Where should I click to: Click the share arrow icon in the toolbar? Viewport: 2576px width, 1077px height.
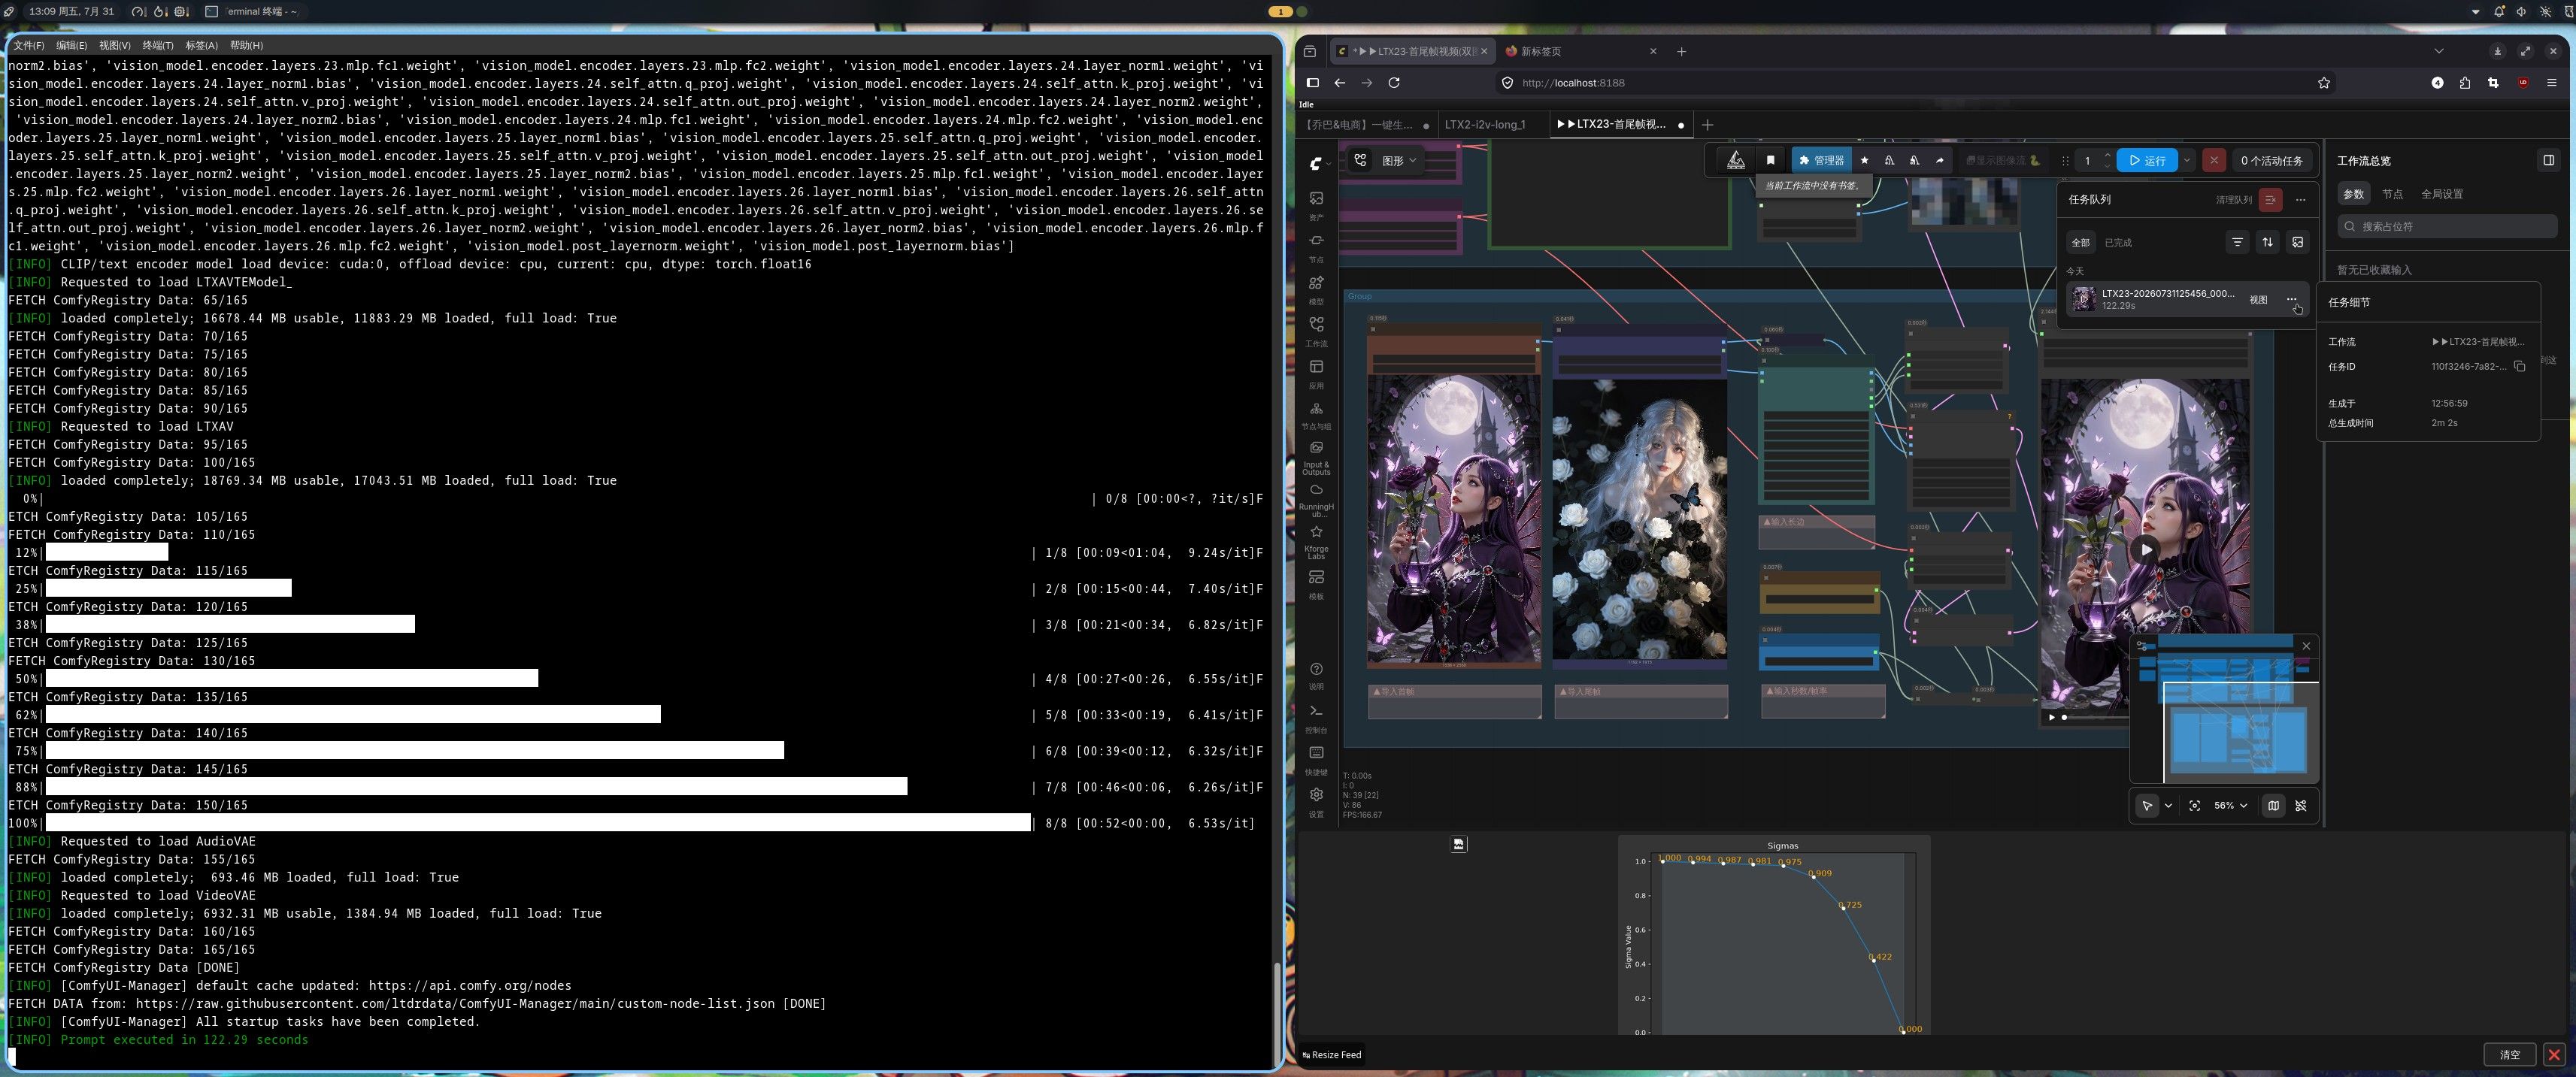click(x=1939, y=160)
